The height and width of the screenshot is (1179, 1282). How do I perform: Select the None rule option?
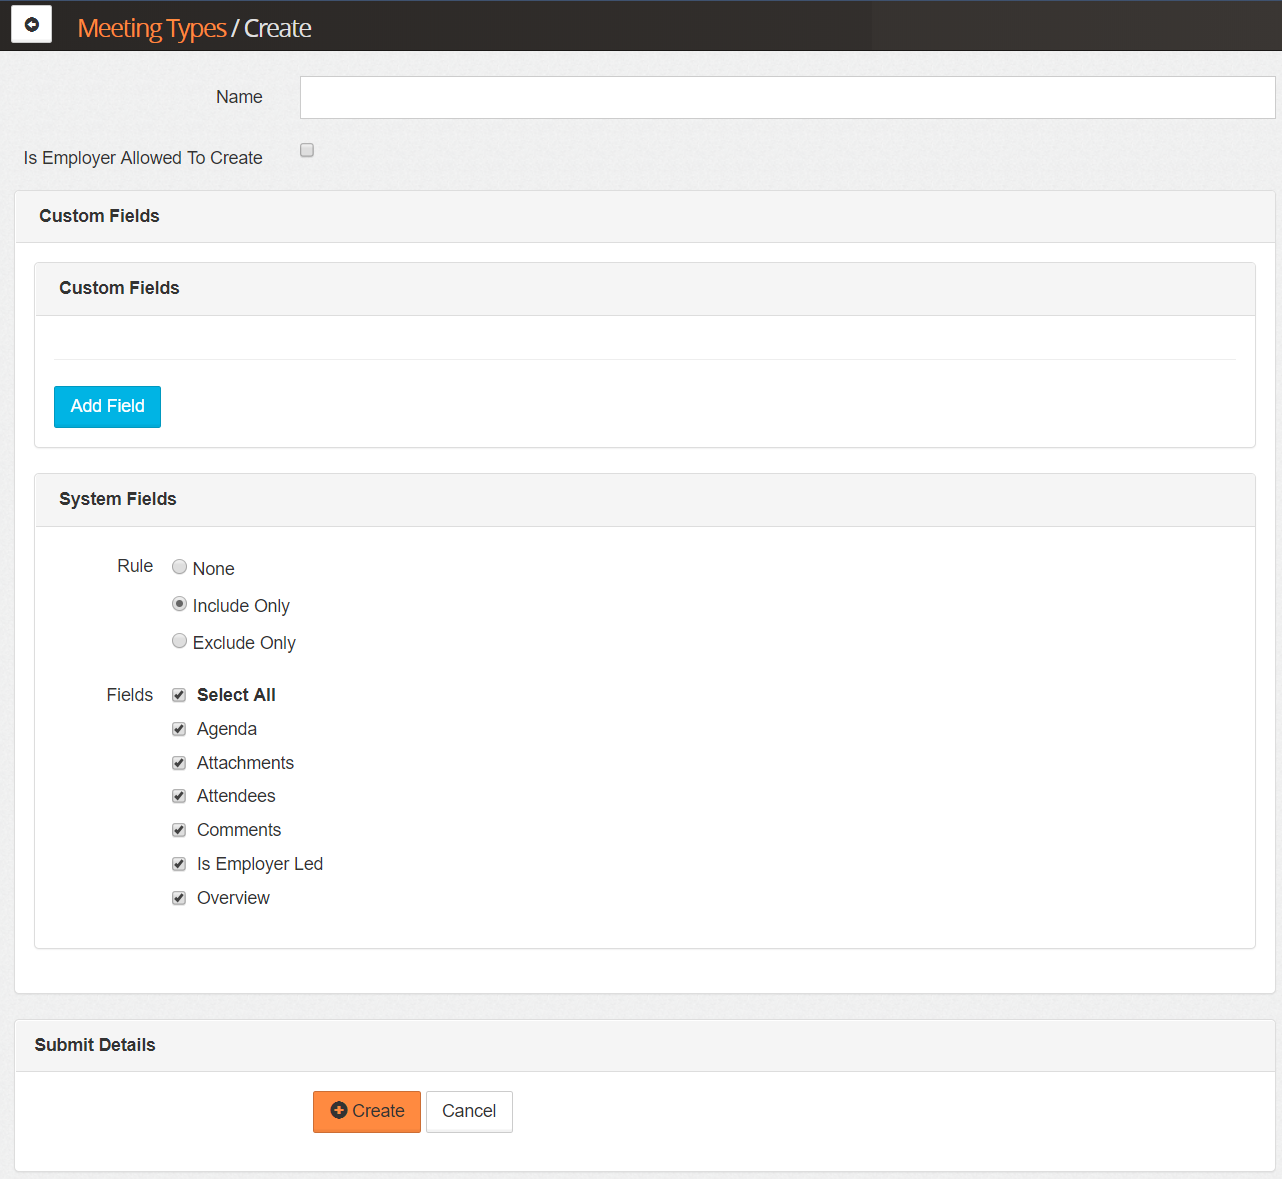180,567
